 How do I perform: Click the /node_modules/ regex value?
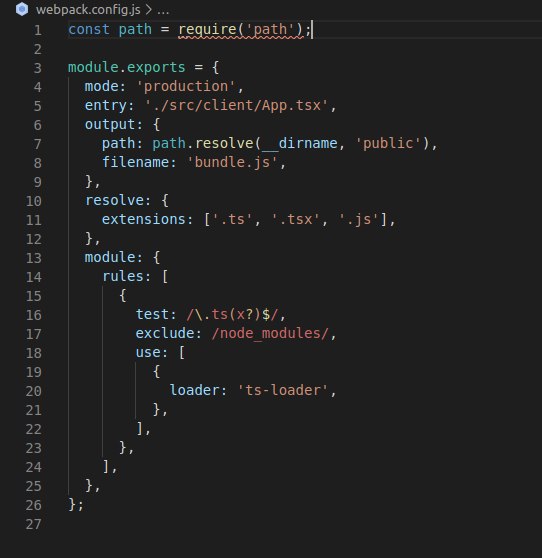tap(270, 333)
